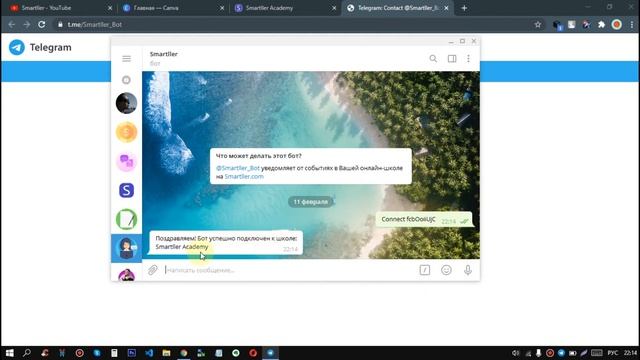This screenshot has width=640, height=360.
Task: Click the РУС language indicator
Action: point(613,353)
